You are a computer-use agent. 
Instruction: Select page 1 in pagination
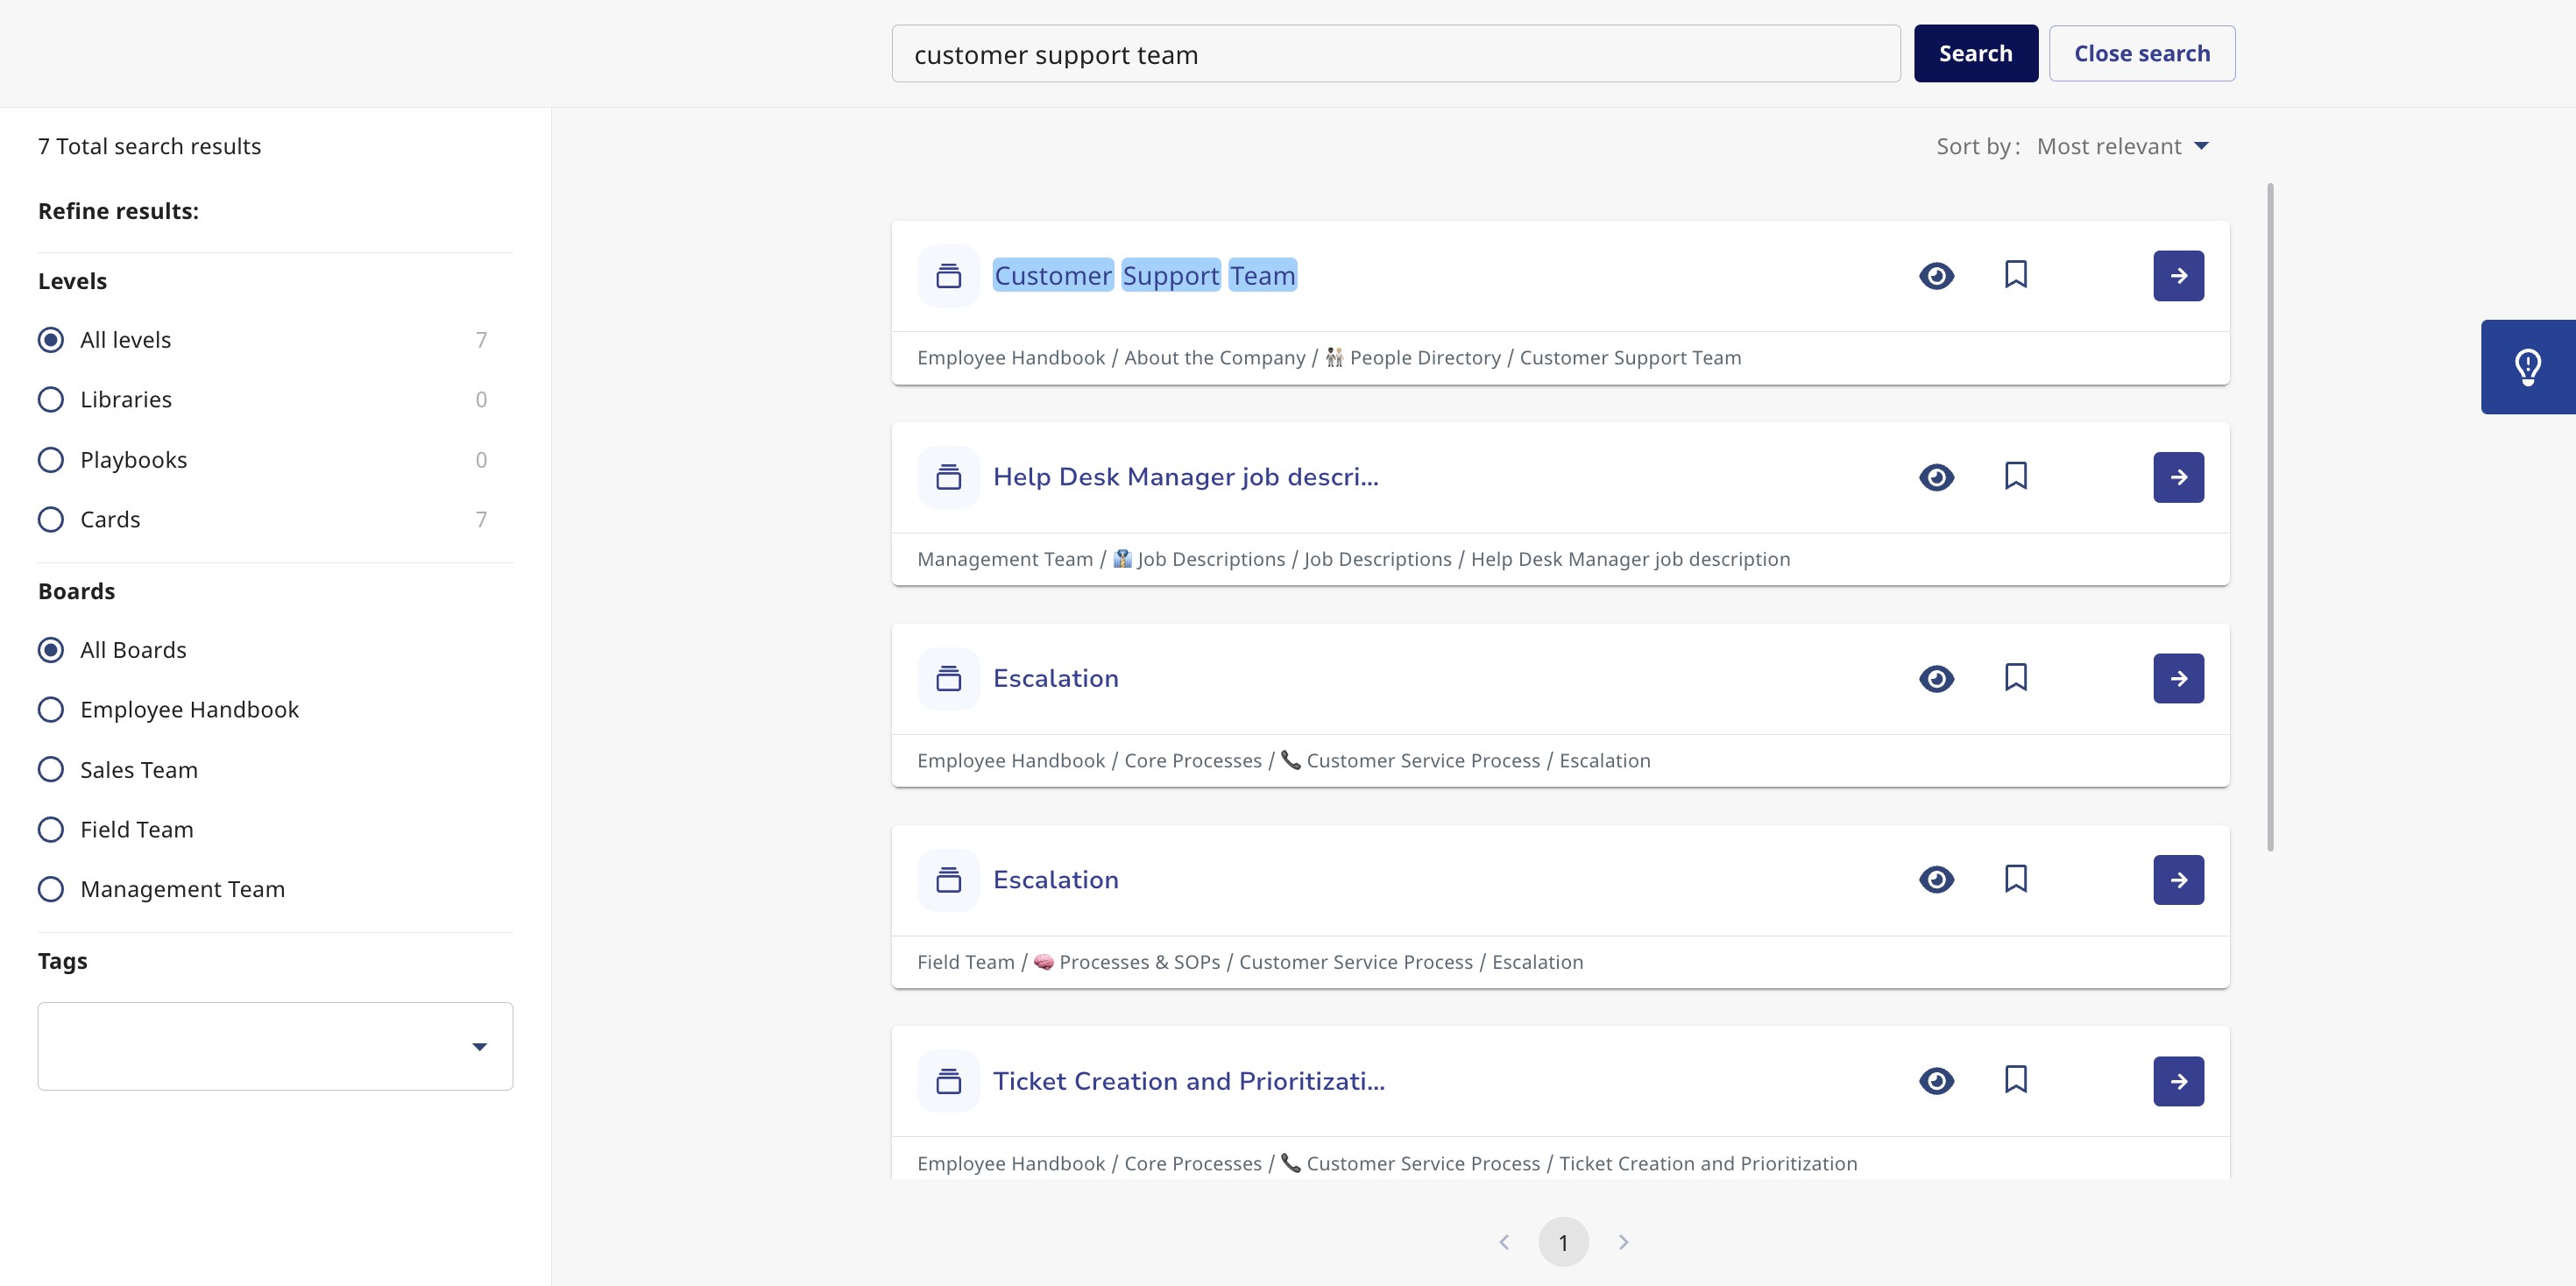(x=1563, y=1242)
